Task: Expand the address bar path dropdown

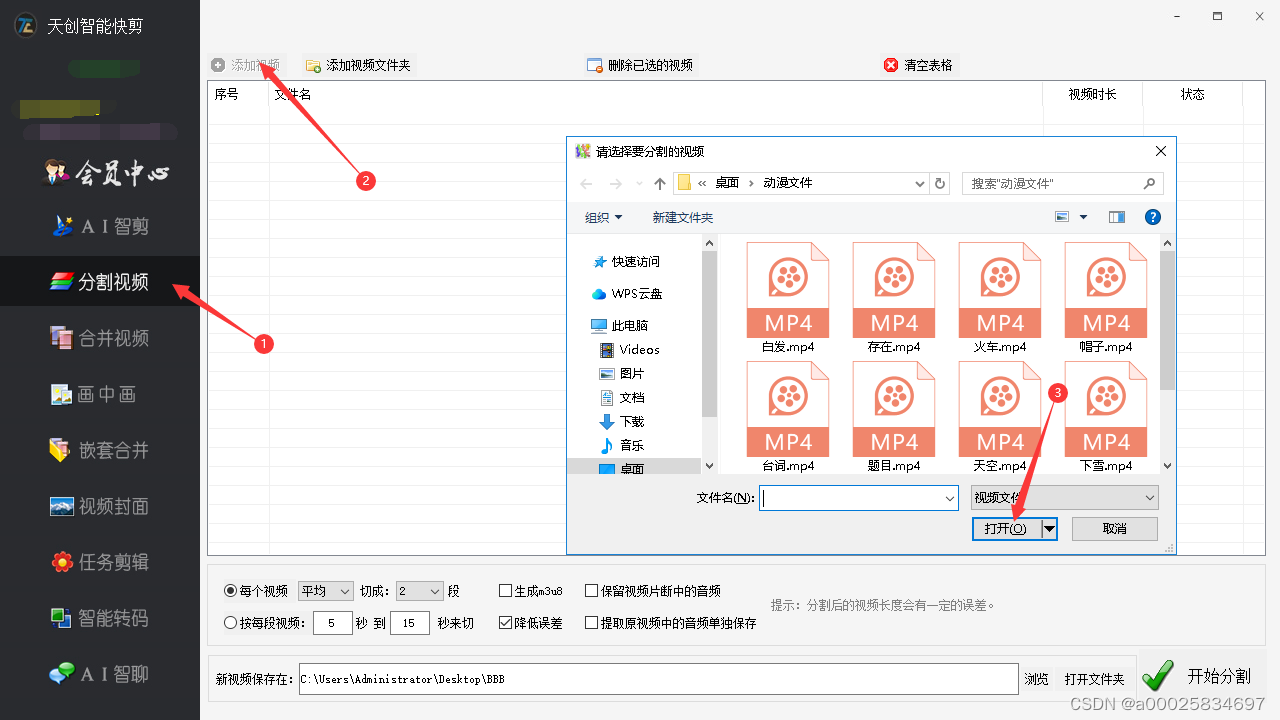Action: (x=920, y=184)
